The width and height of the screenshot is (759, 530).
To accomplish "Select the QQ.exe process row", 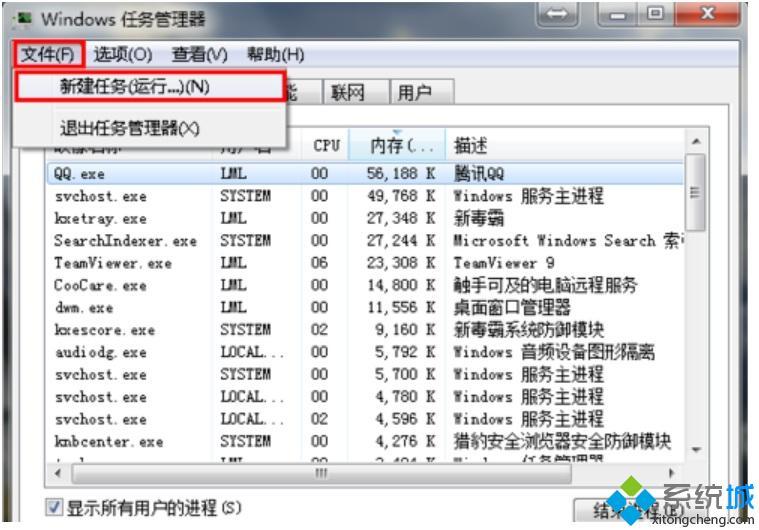I will click(365, 173).
